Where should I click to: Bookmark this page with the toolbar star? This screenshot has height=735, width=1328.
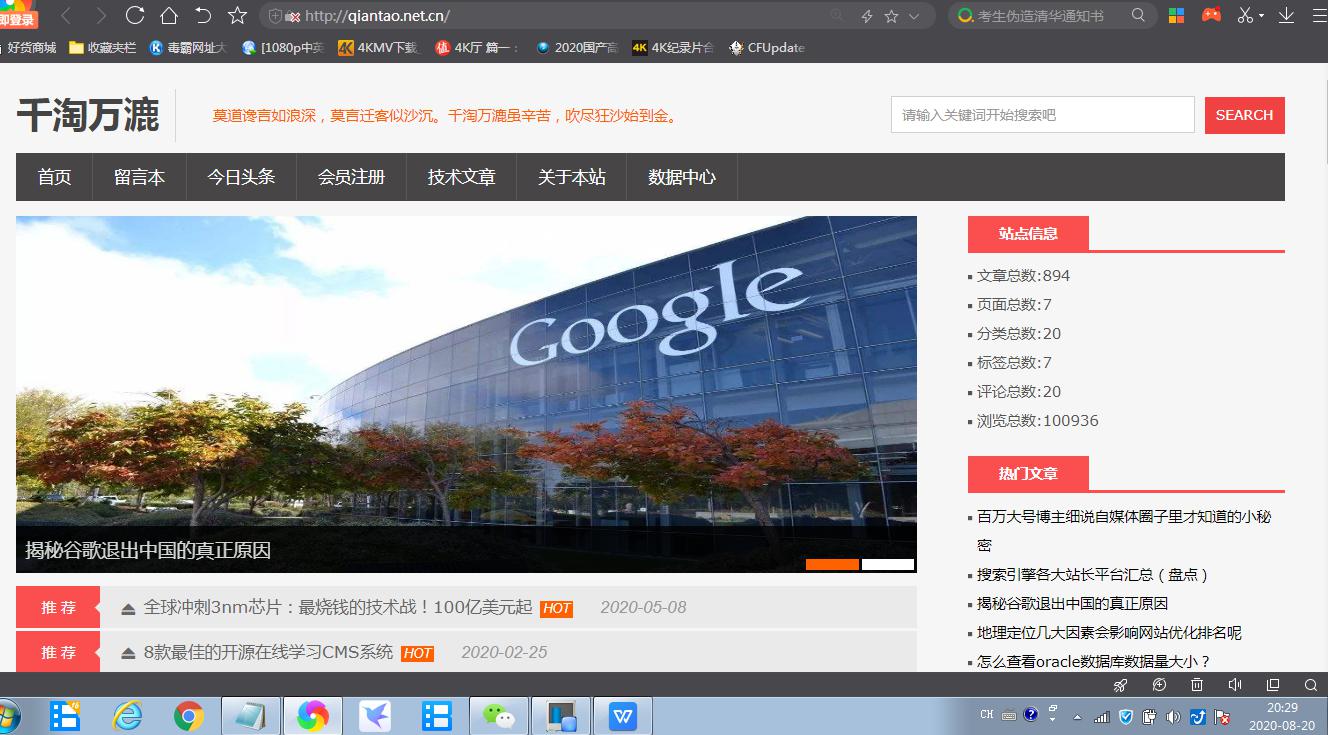coord(237,15)
